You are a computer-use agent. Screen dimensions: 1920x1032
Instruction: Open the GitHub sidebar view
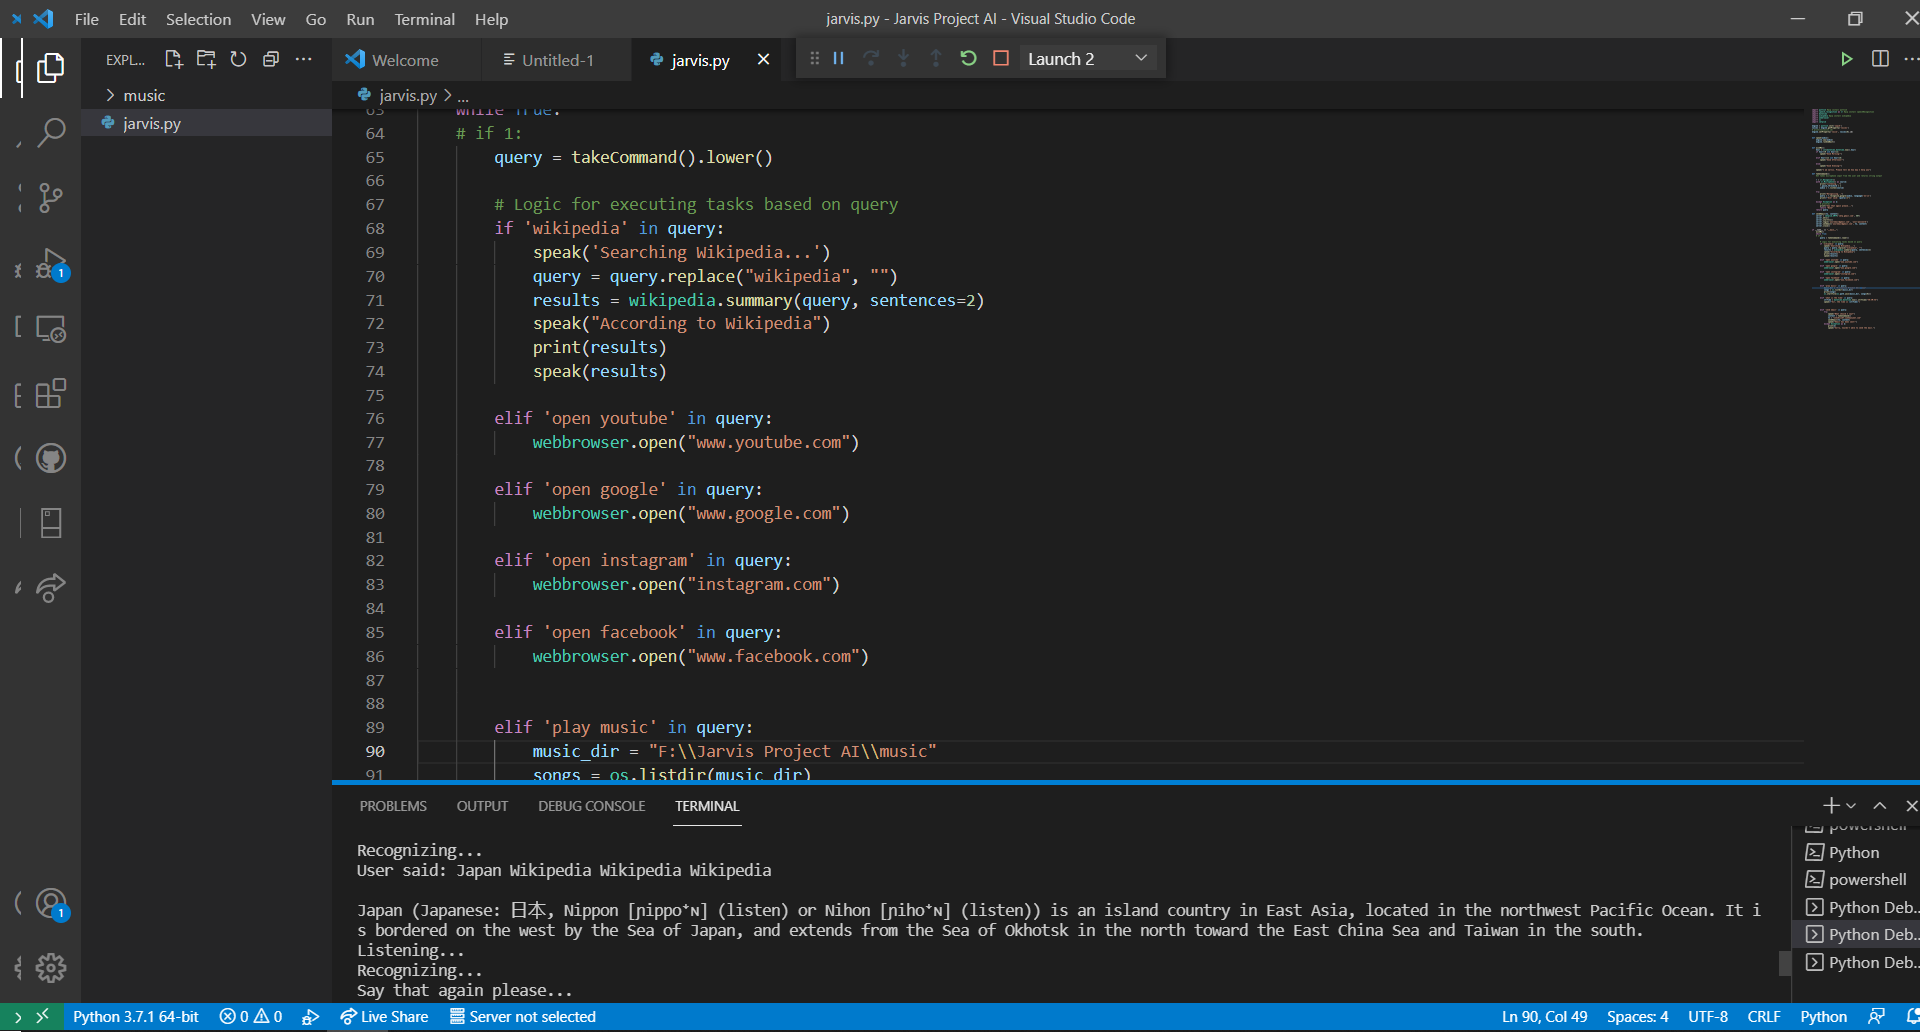coord(51,458)
